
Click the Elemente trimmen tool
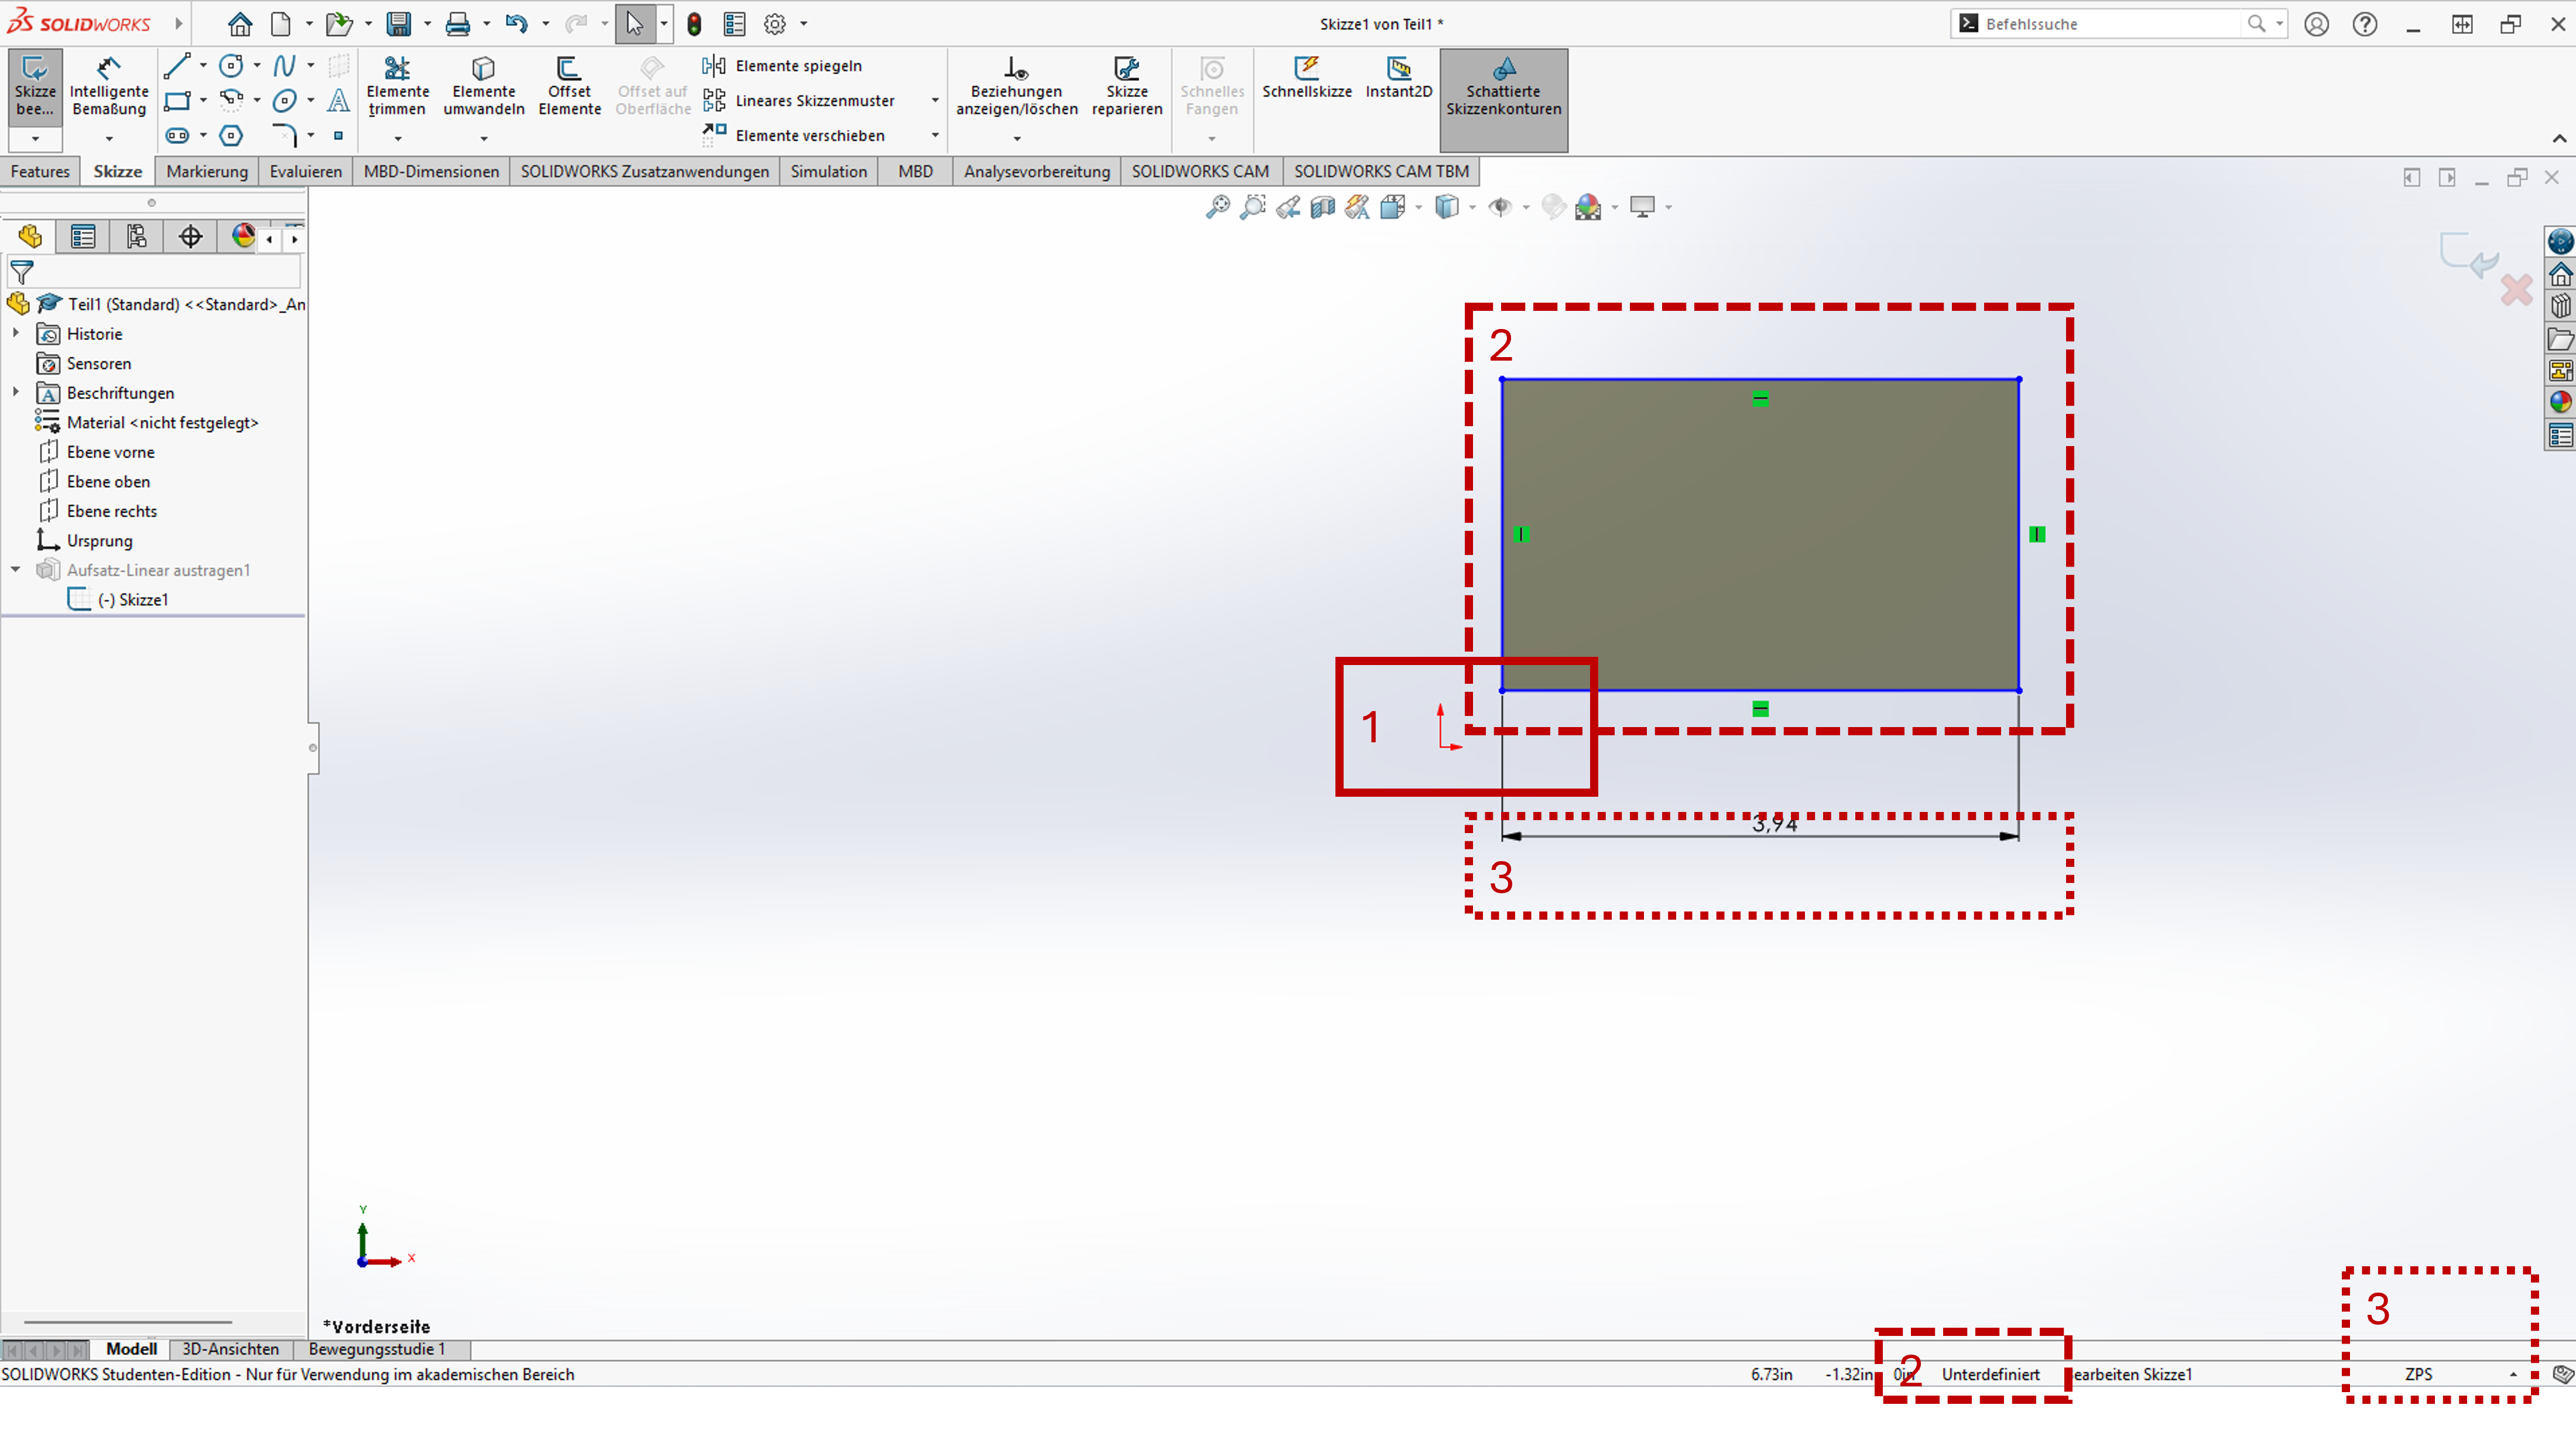(397, 86)
